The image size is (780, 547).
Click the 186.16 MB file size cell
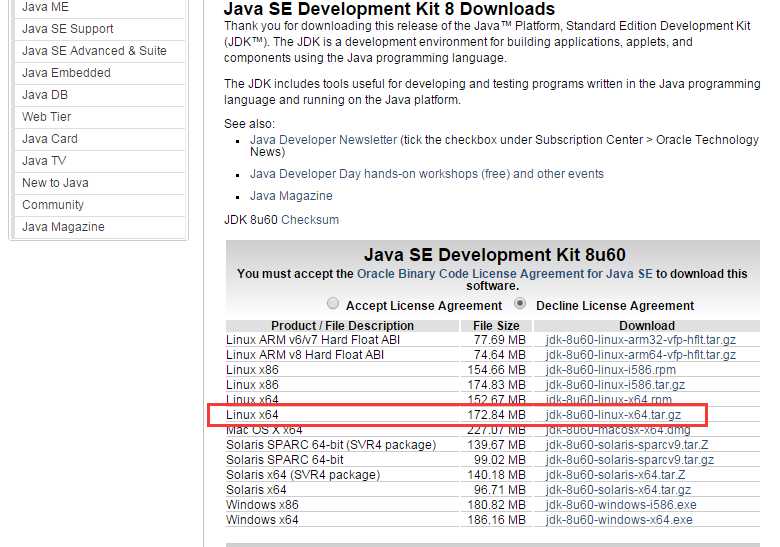(x=496, y=519)
